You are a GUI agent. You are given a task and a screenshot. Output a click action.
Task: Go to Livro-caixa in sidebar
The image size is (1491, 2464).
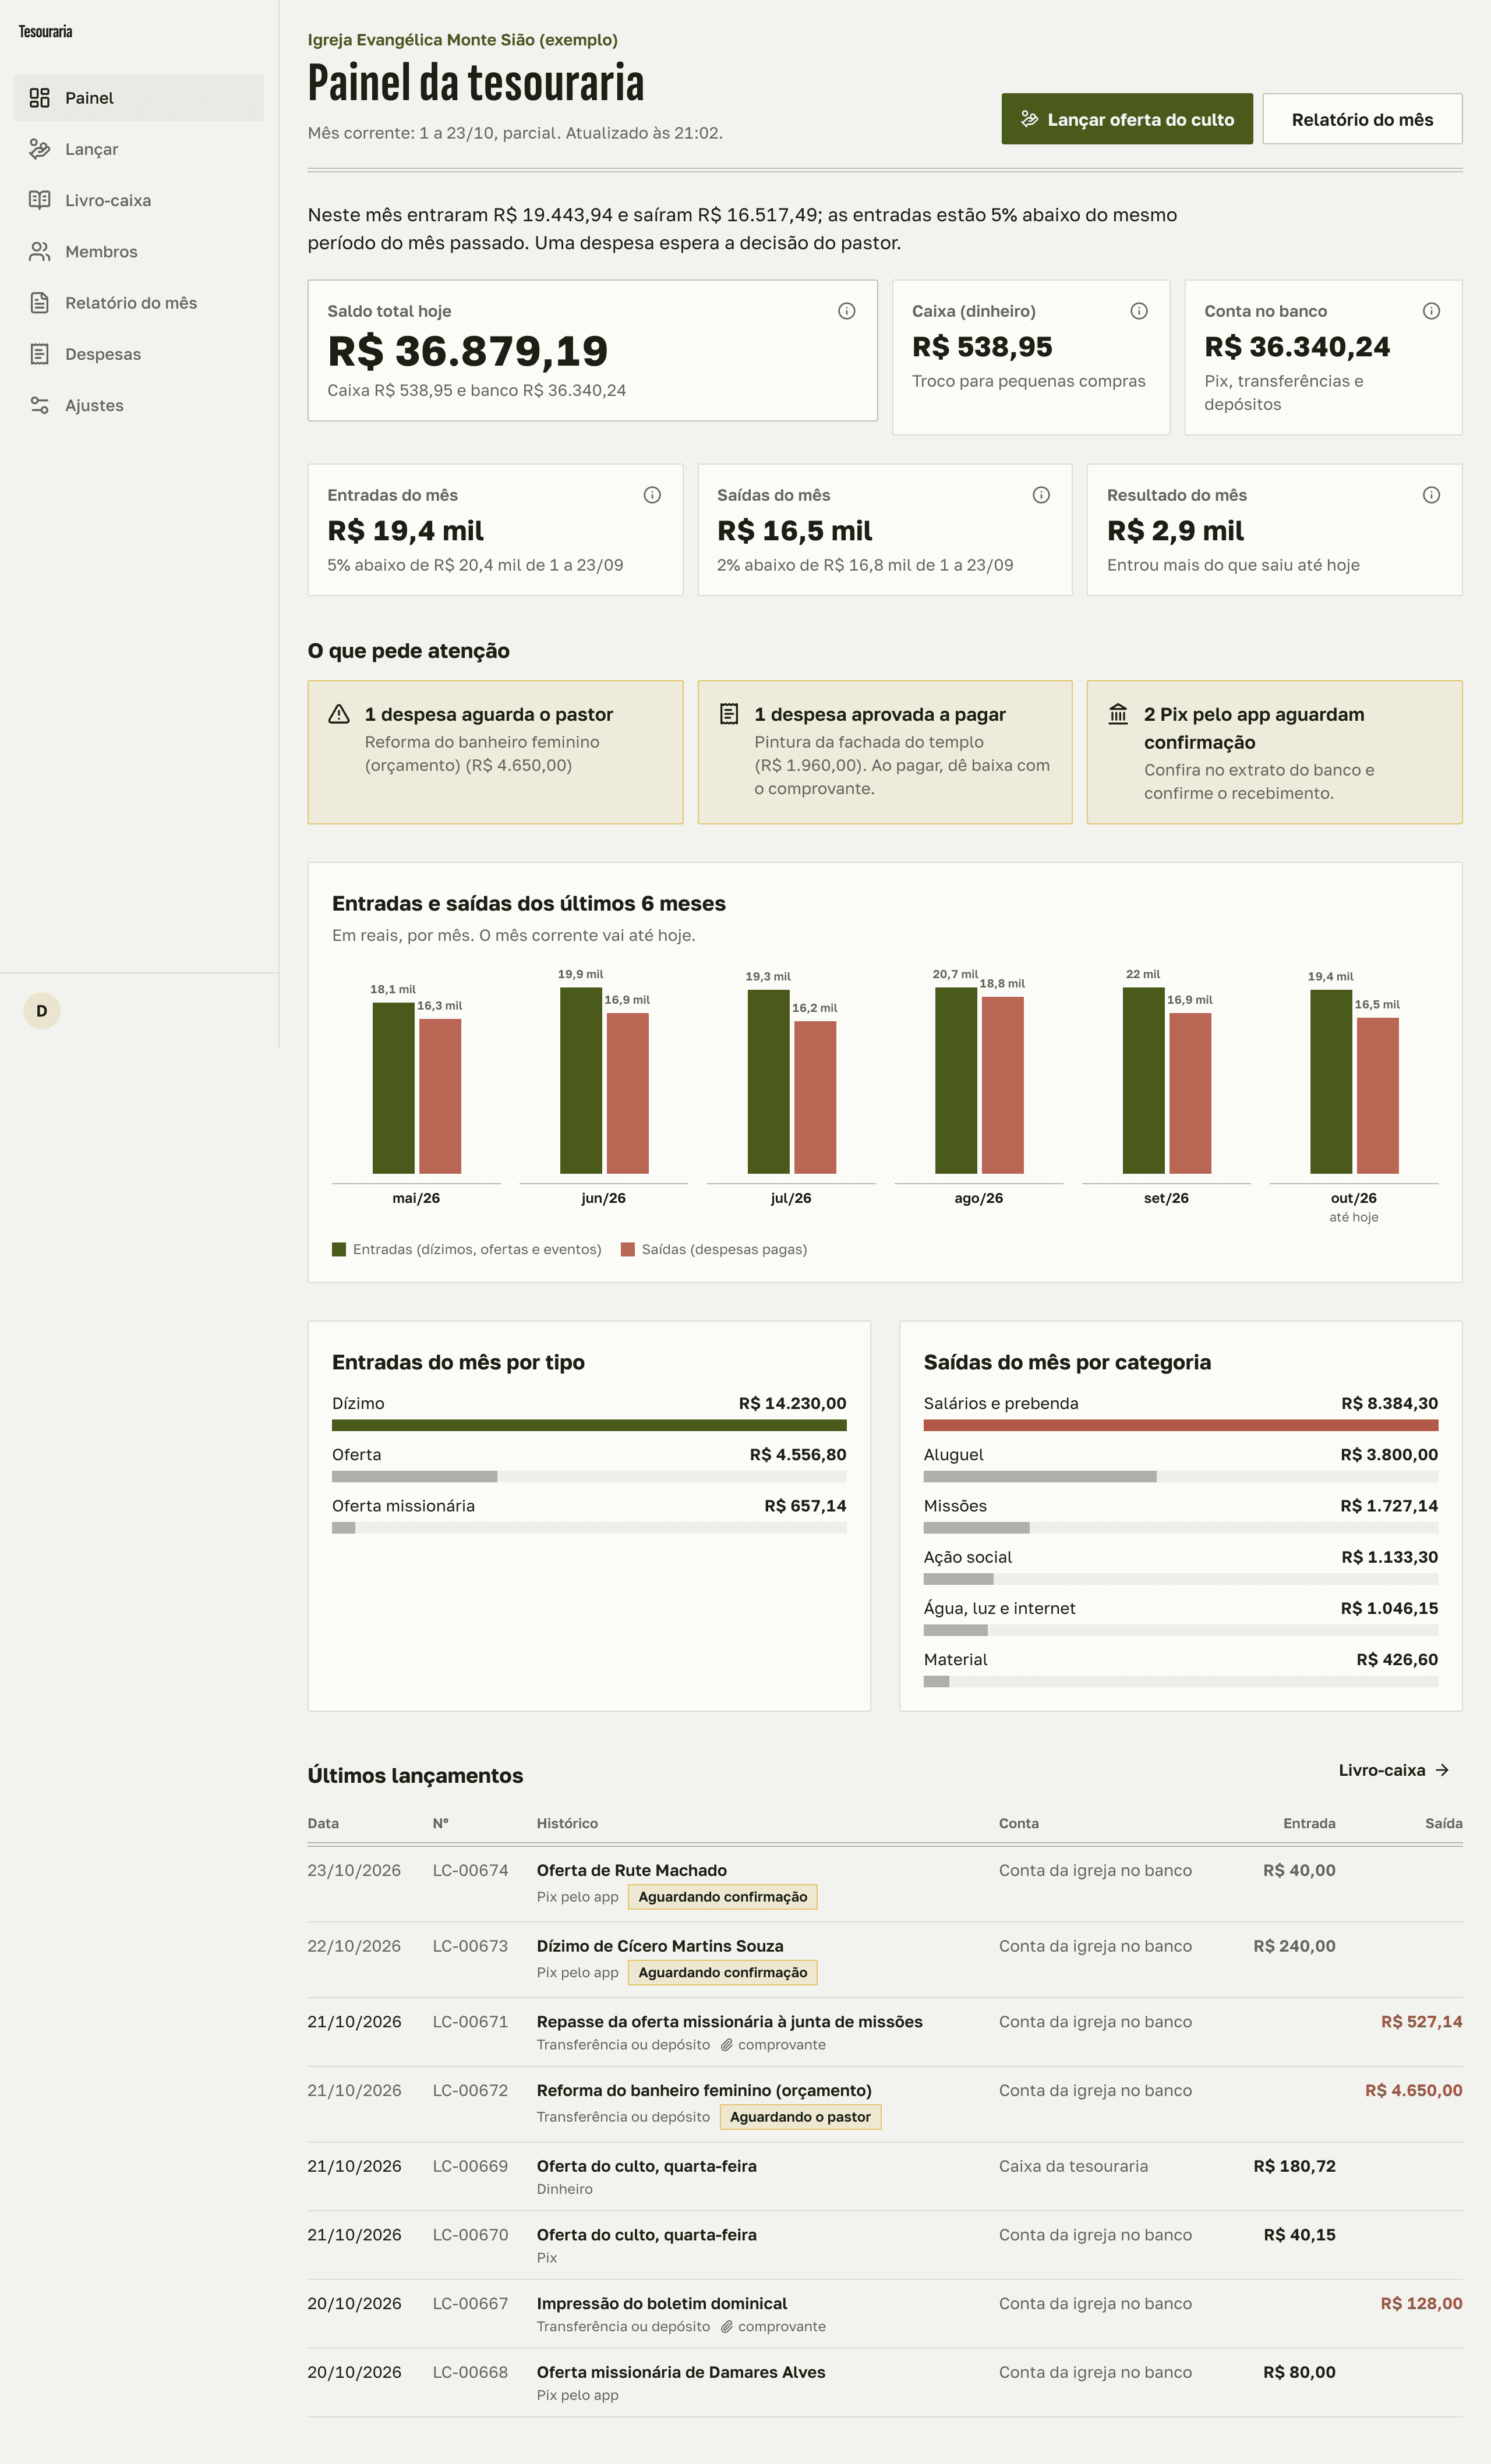139,200
